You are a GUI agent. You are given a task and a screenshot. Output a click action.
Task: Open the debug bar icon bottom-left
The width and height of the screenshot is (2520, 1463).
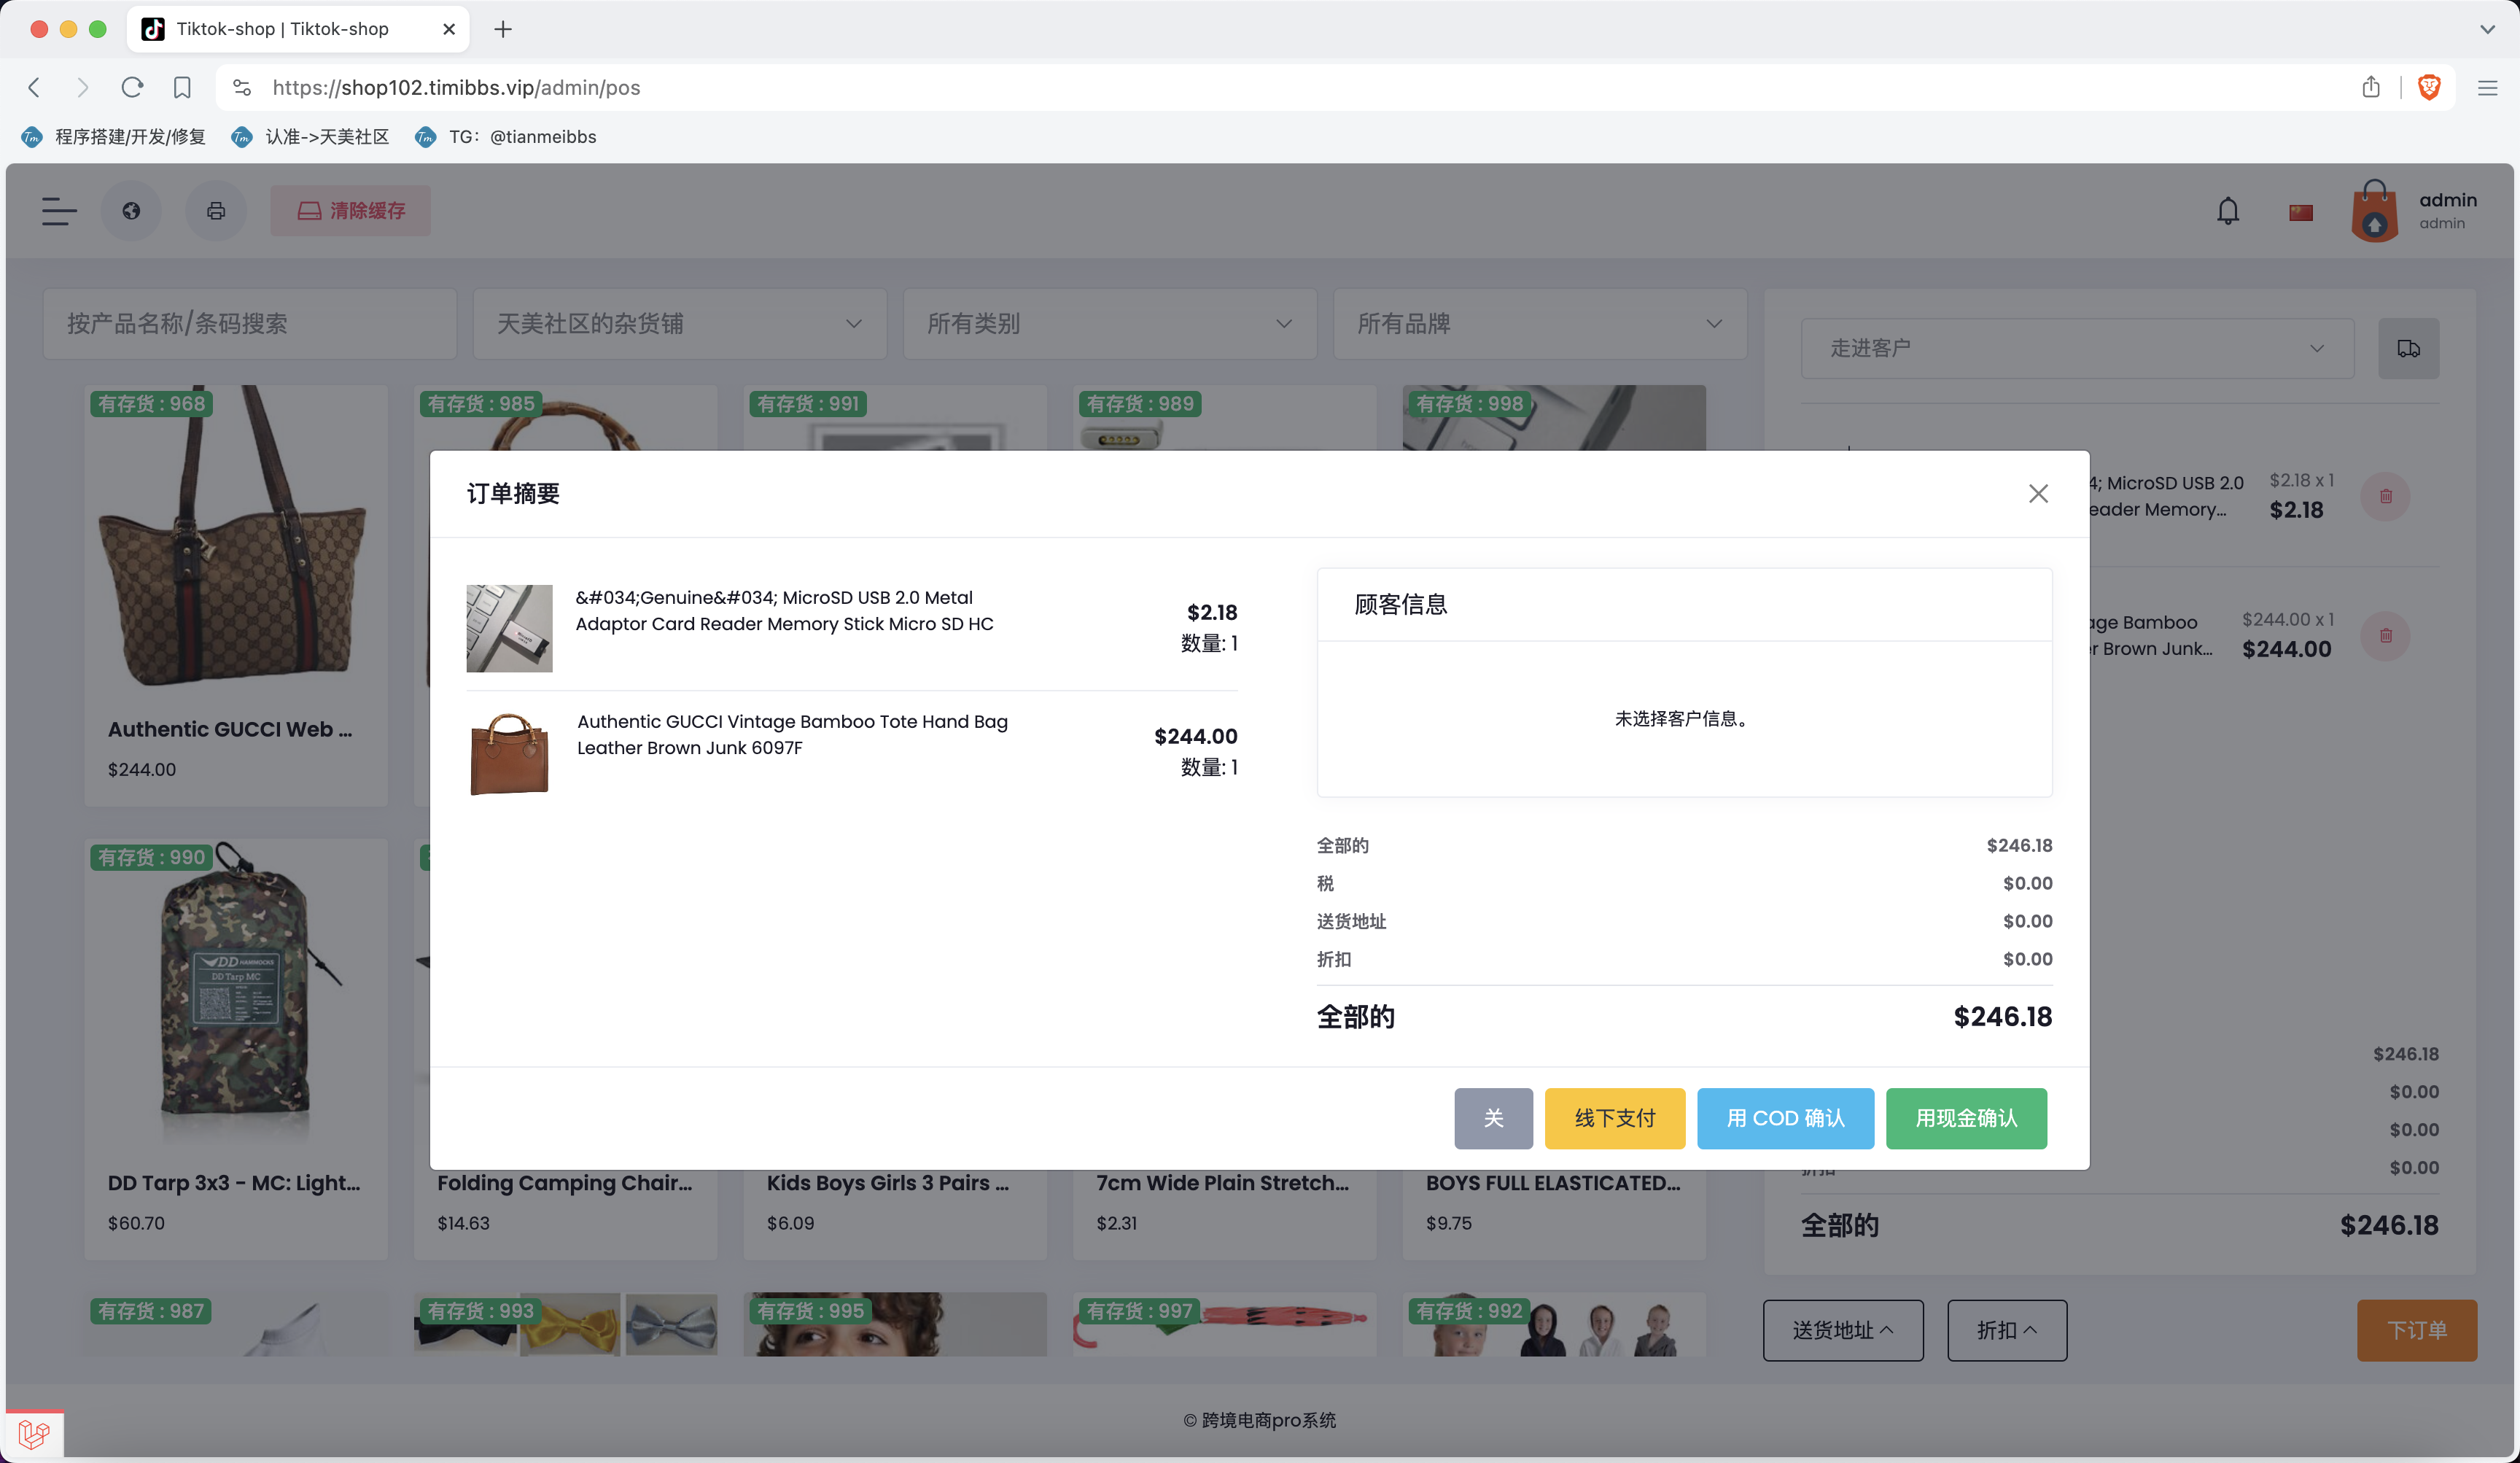click(x=34, y=1435)
